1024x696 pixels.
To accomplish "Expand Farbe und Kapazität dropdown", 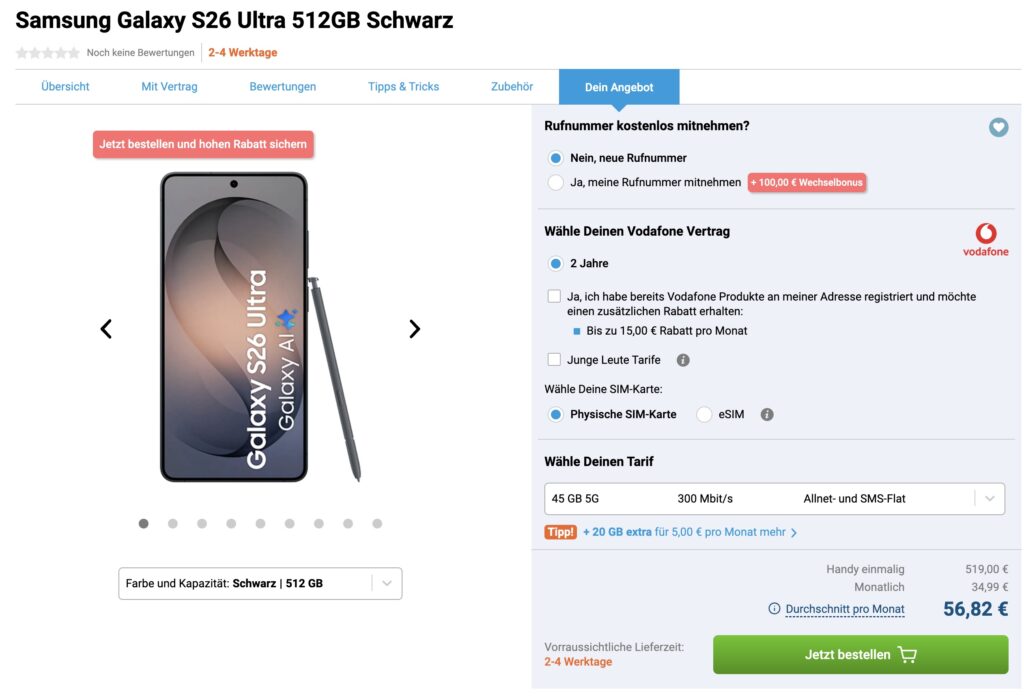I will pyautogui.click(x=260, y=583).
